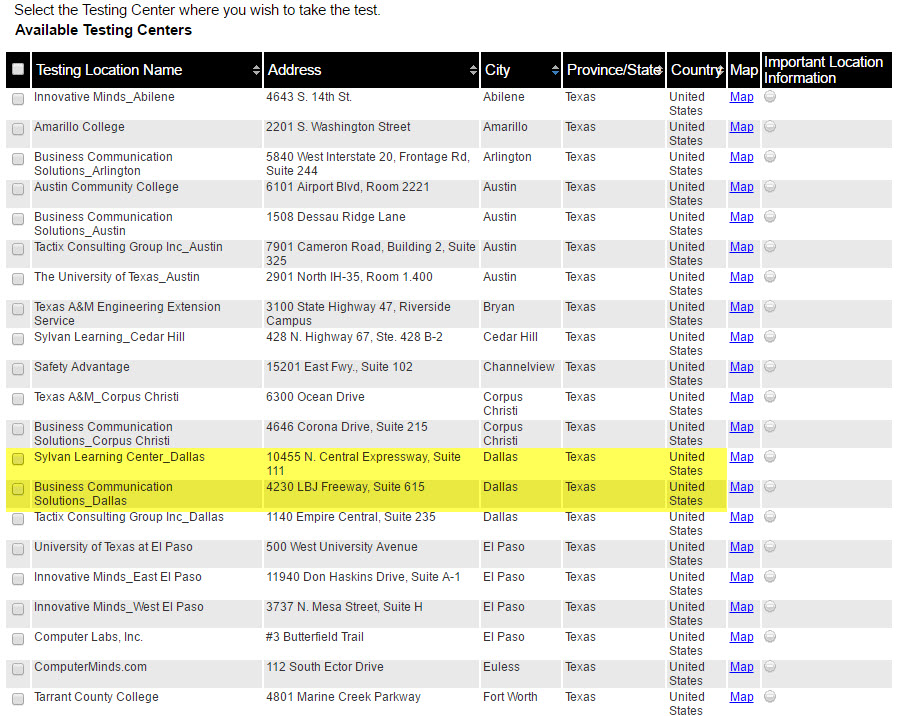Open Map link for Amarillo College
The width and height of the screenshot is (909, 716).
[x=741, y=127]
